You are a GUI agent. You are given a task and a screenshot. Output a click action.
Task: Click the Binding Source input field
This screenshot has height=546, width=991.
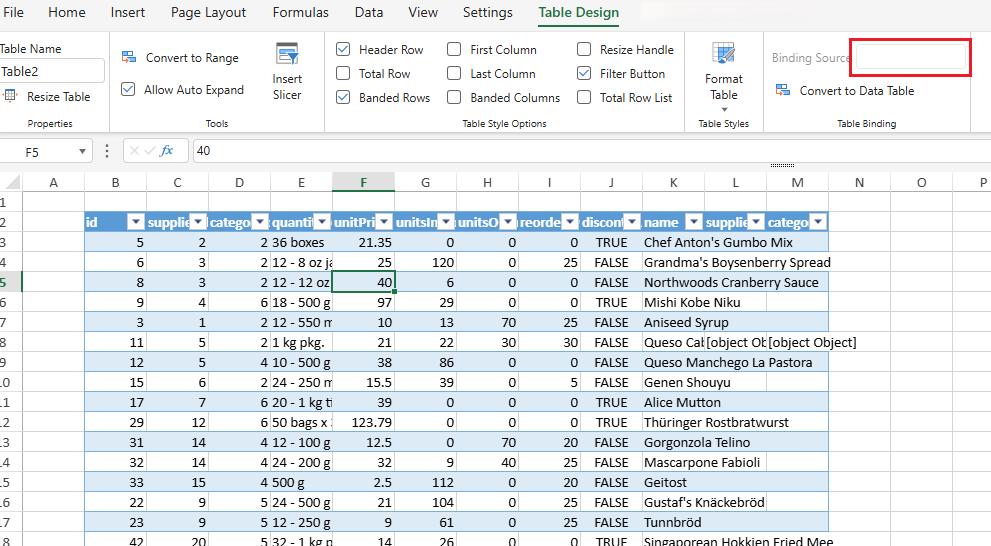911,58
